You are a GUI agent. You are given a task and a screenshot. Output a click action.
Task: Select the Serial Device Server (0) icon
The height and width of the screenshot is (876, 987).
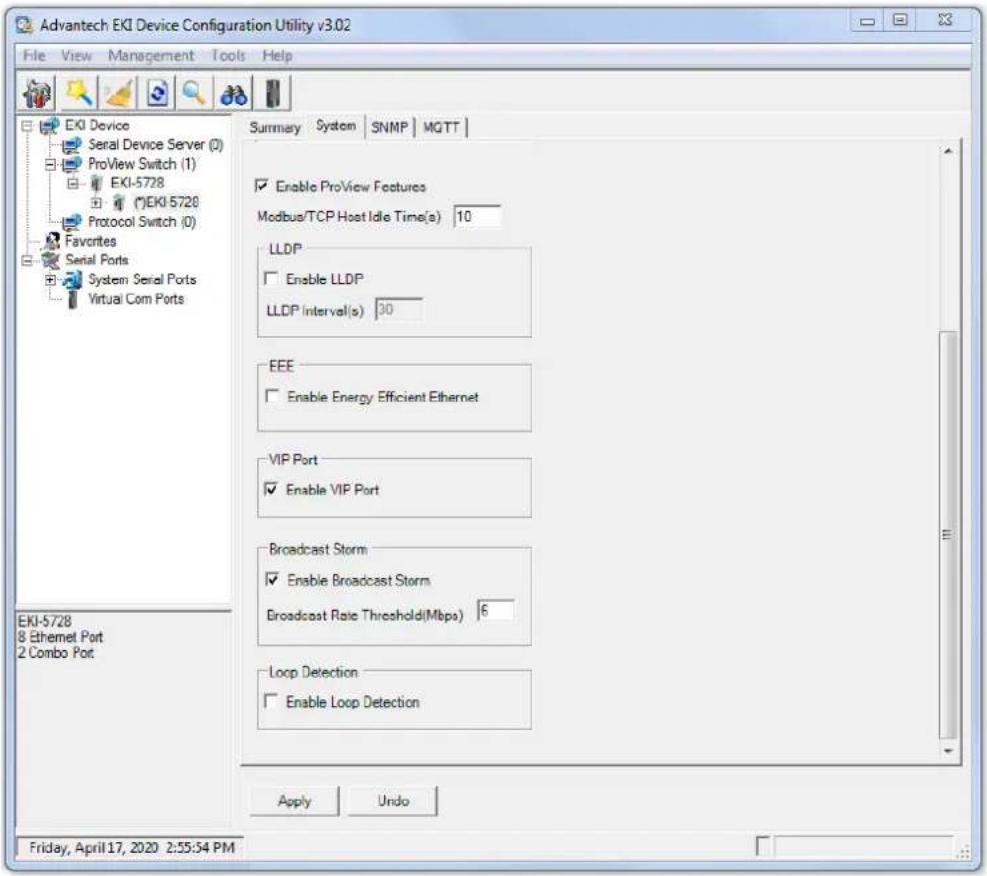(72, 145)
